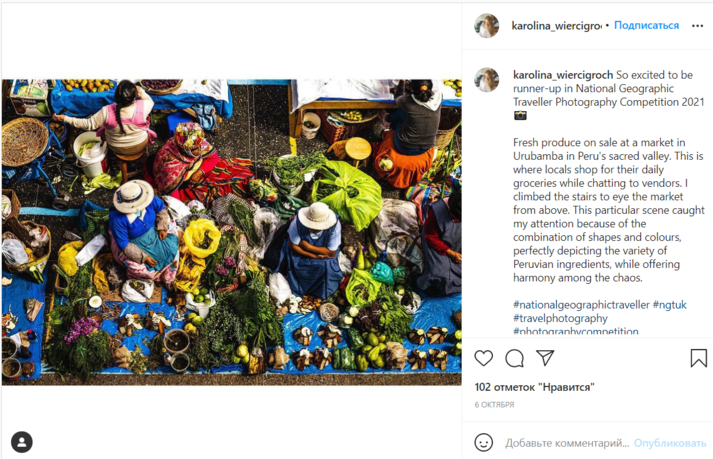Viewport: 713px width, 459px height.
Task: View the 102 отметок "Нравится" likes list
Action: coord(534,387)
